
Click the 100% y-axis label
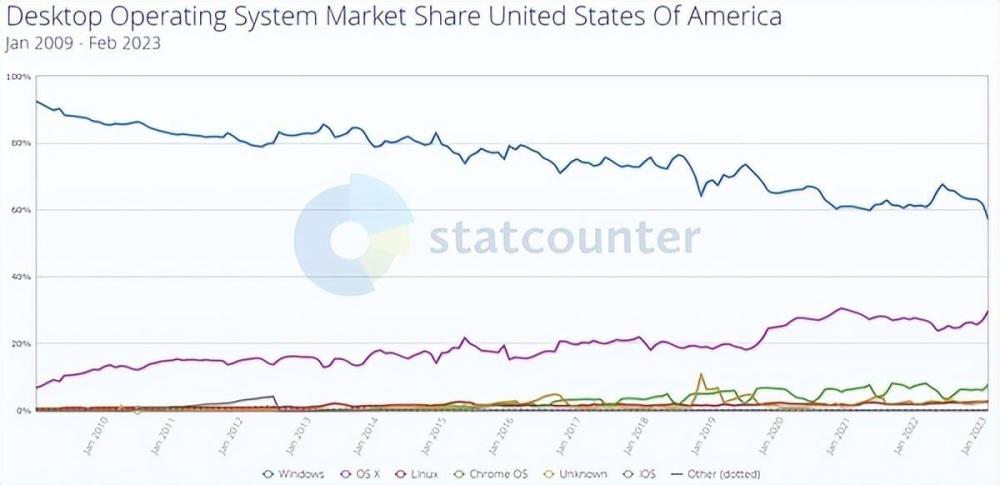[18, 77]
